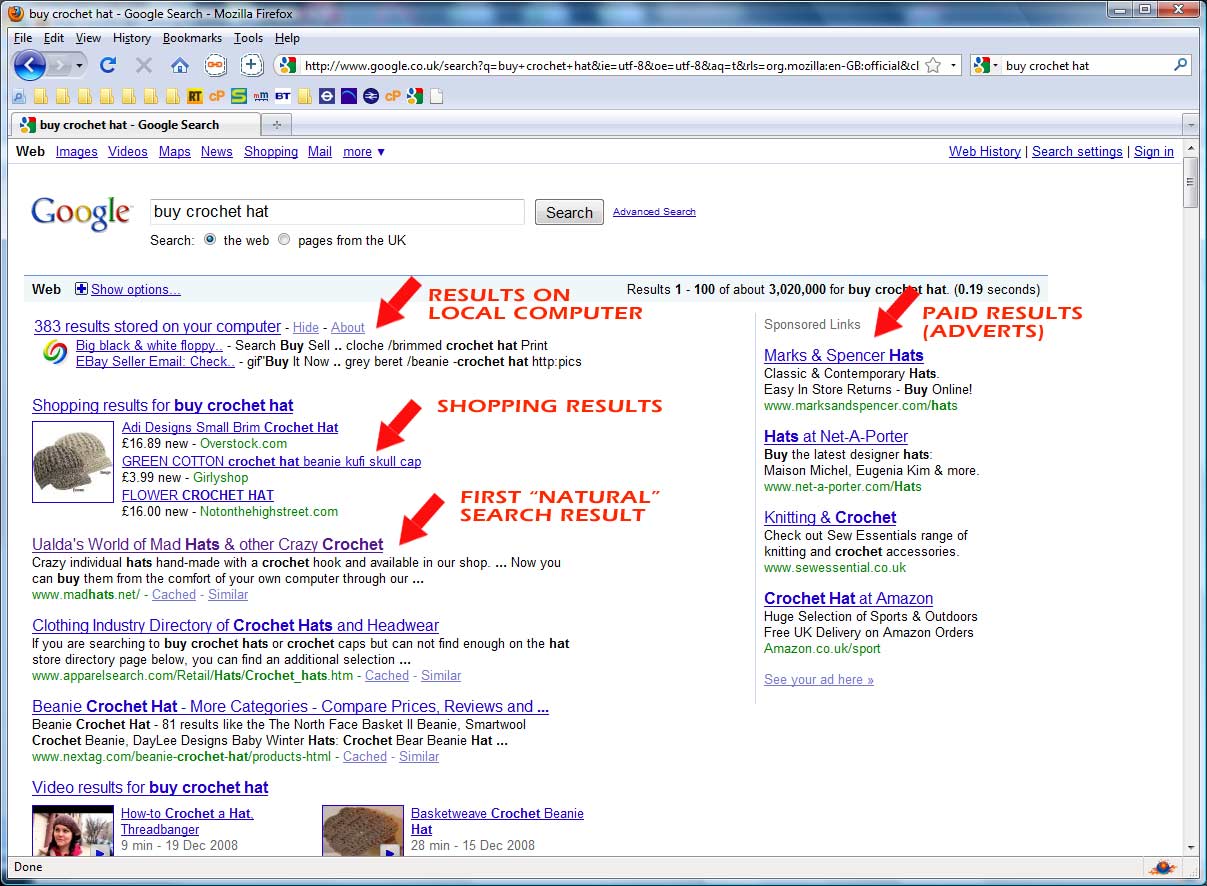Viewport: 1207px width, 886px height.
Task: Open the History menu
Action: [x=132, y=38]
